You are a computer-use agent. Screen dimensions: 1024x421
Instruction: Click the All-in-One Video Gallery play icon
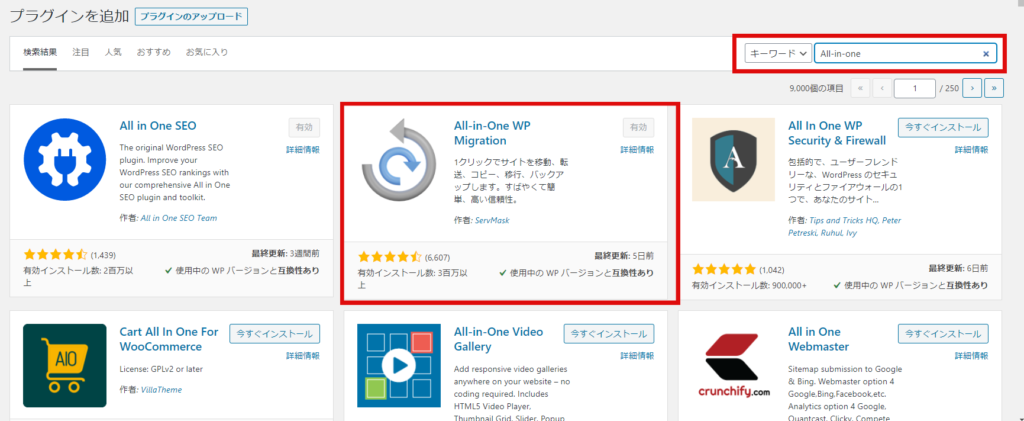coord(399,366)
